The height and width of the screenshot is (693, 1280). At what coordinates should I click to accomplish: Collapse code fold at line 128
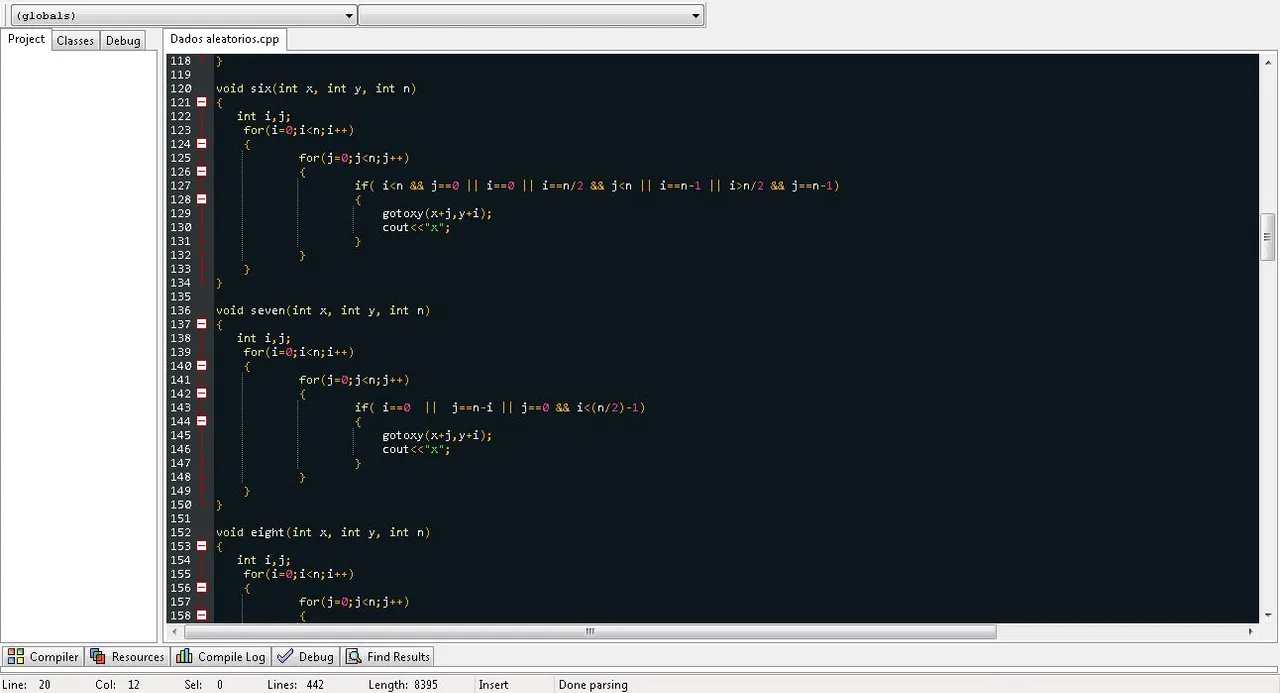(x=201, y=199)
